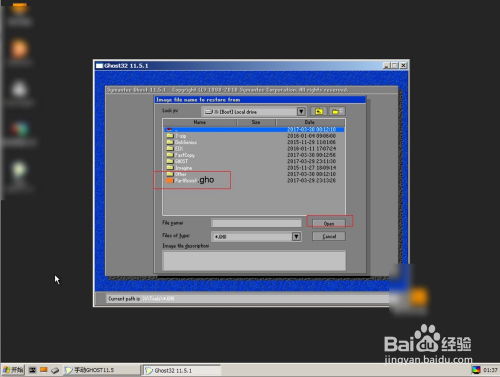Sort list by Size column header
The image size is (500, 377).
256,122
